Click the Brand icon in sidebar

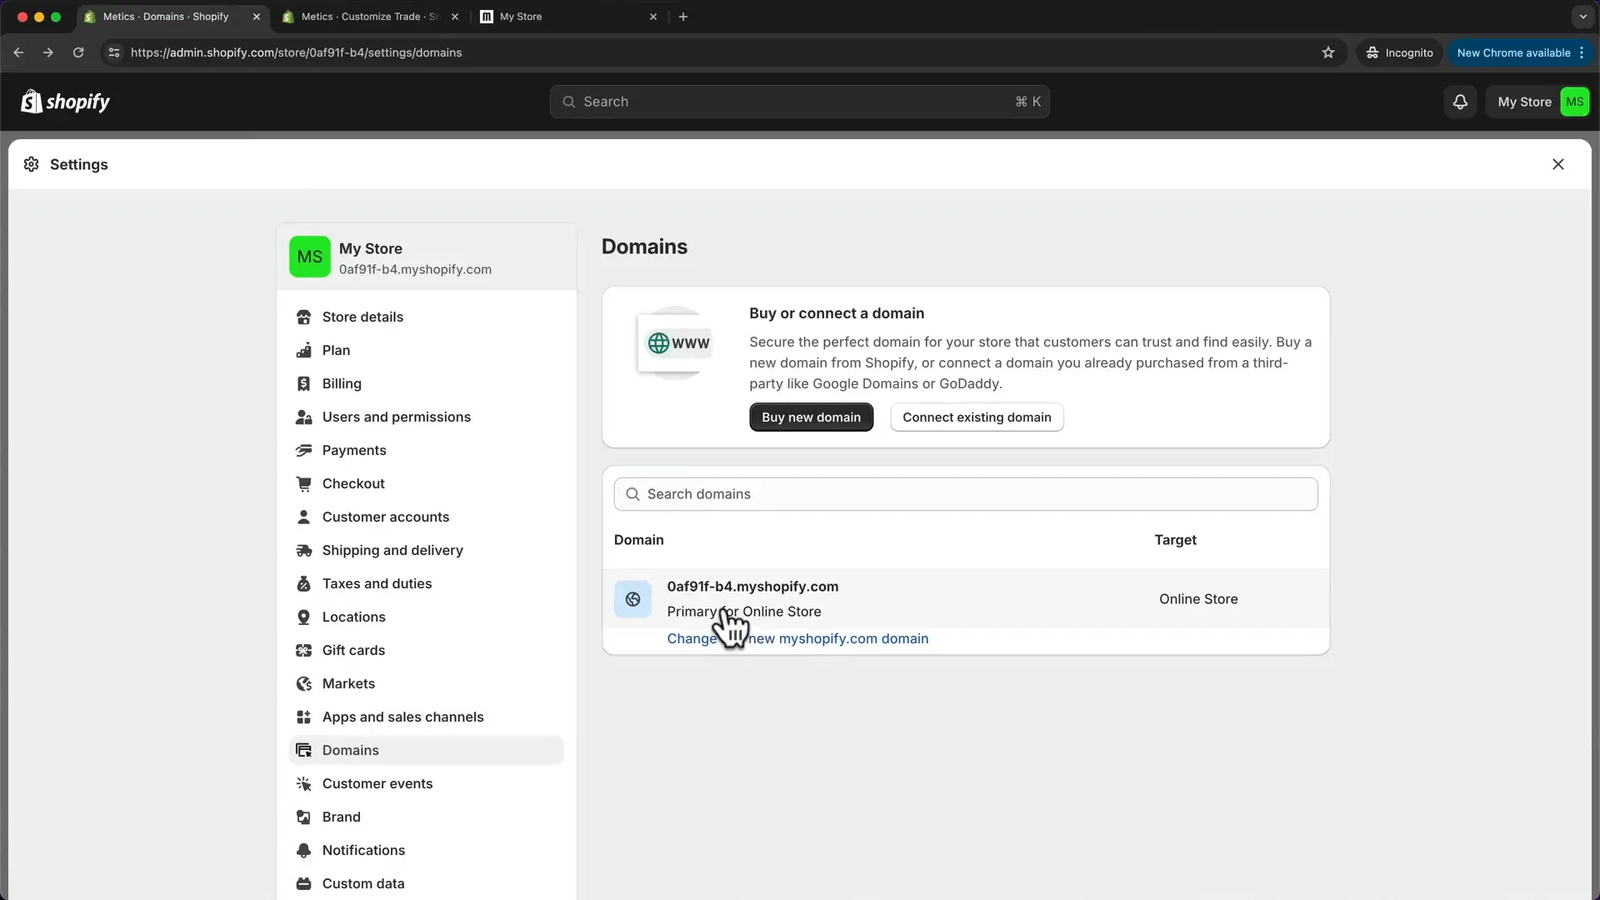(x=304, y=817)
